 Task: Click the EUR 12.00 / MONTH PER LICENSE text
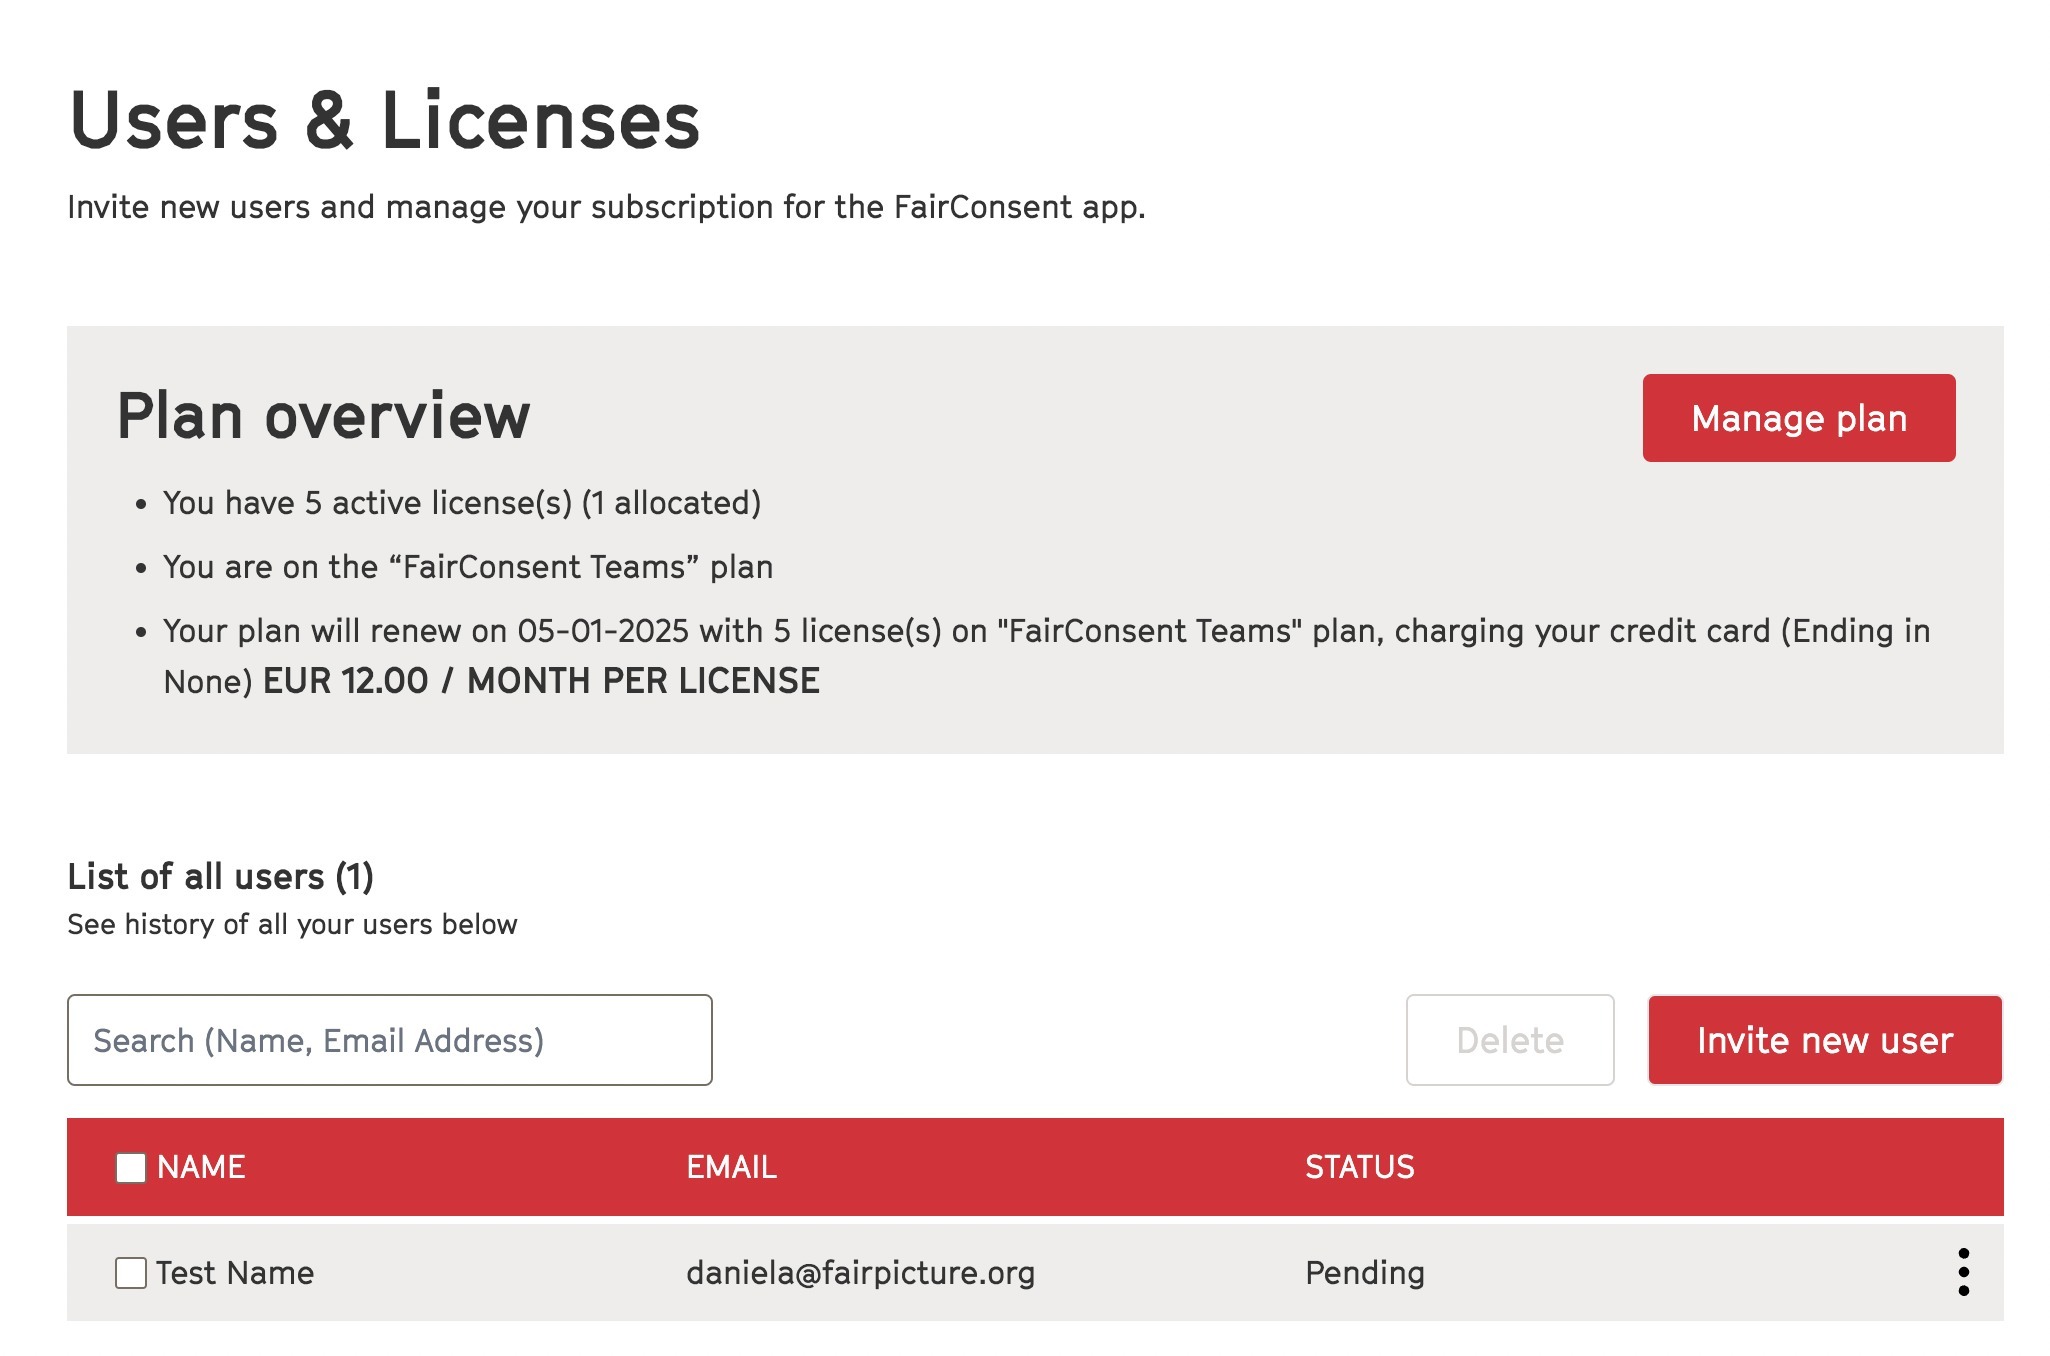click(x=541, y=681)
